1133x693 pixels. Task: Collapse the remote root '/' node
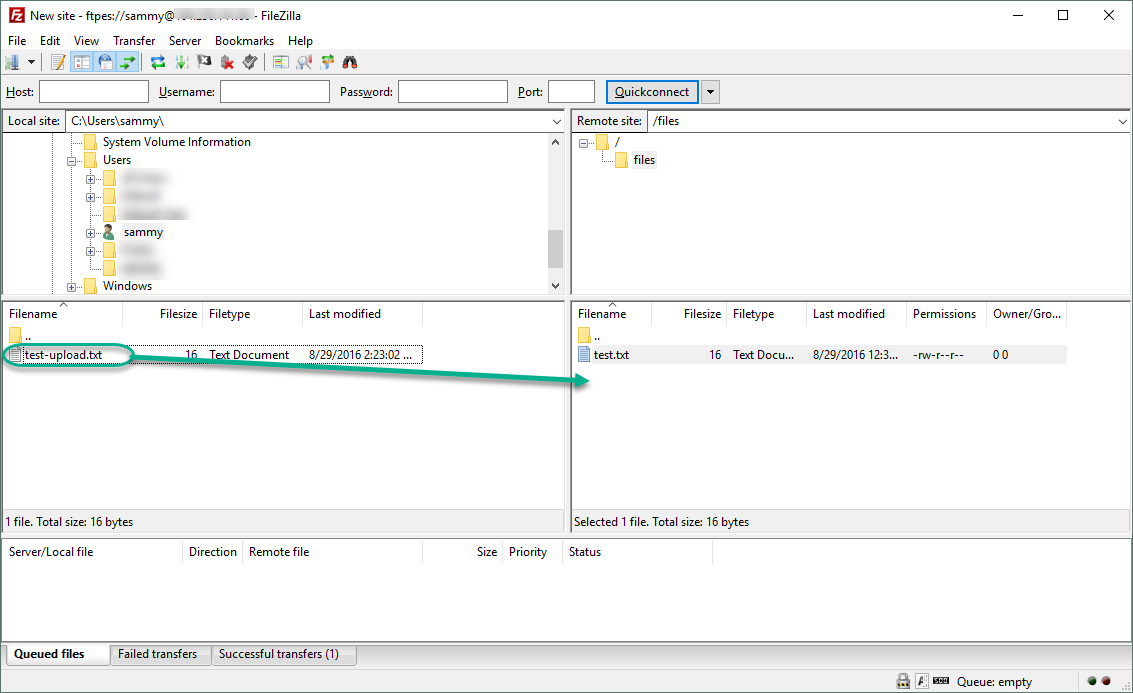point(583,143)
